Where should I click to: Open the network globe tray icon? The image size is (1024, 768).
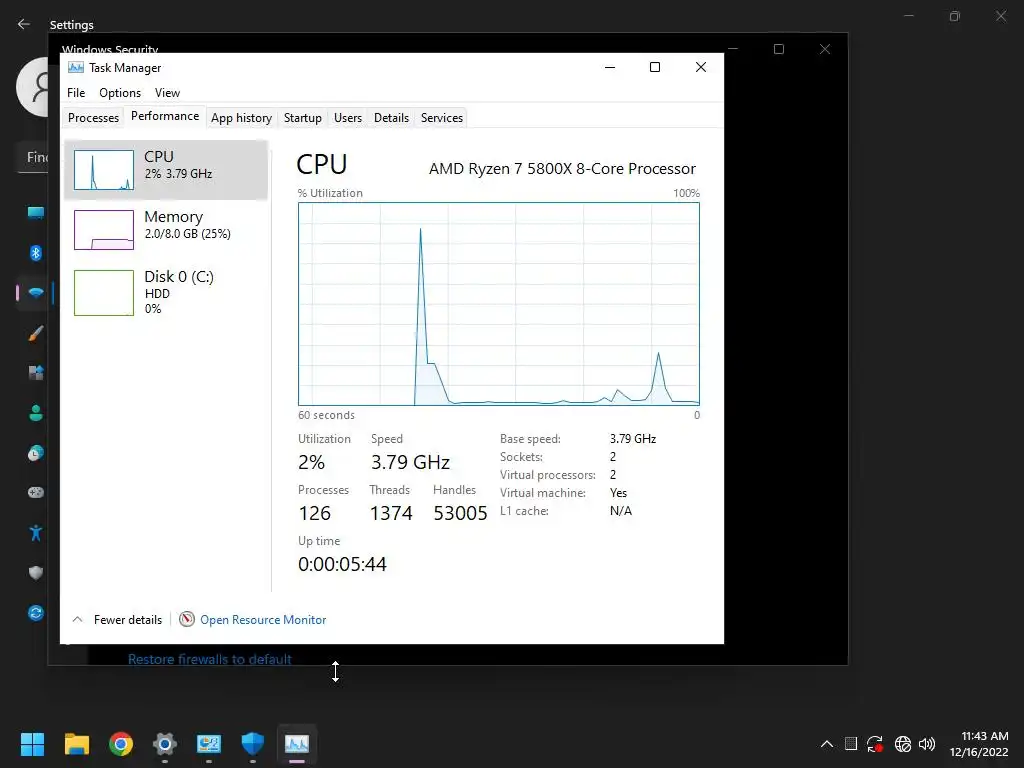tap(903, 744)
